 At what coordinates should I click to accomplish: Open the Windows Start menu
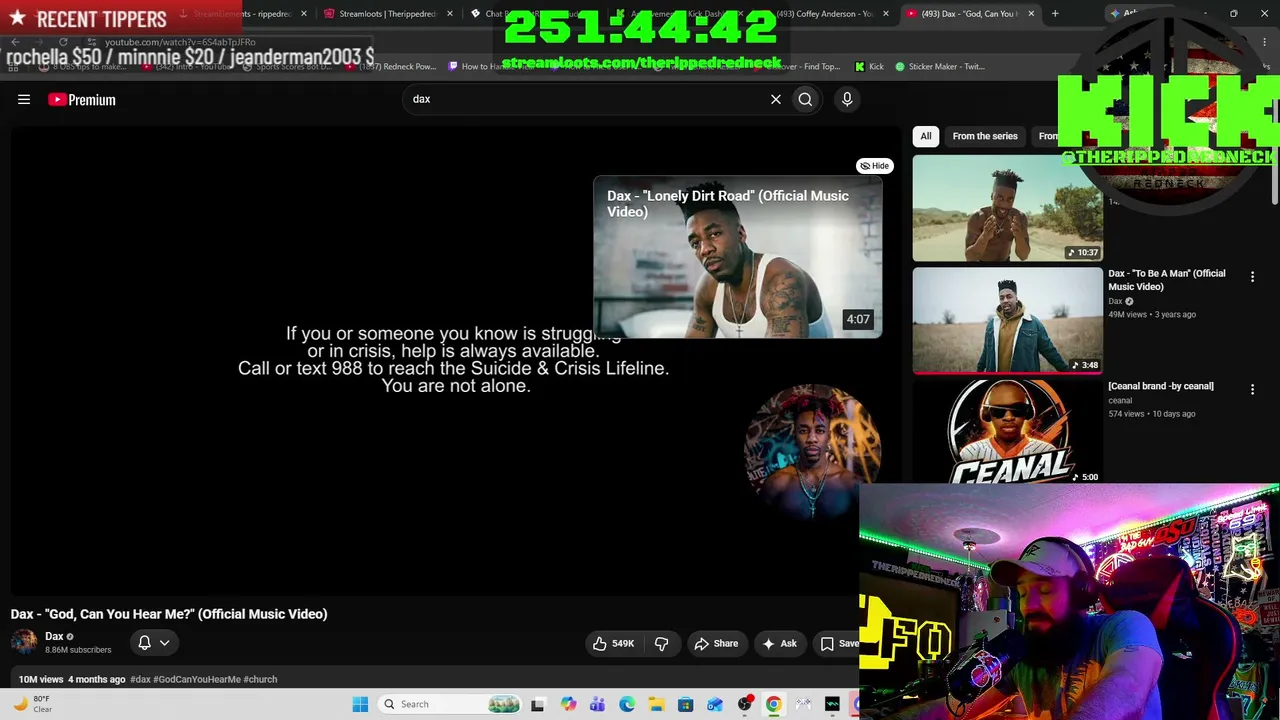(360, 704)
